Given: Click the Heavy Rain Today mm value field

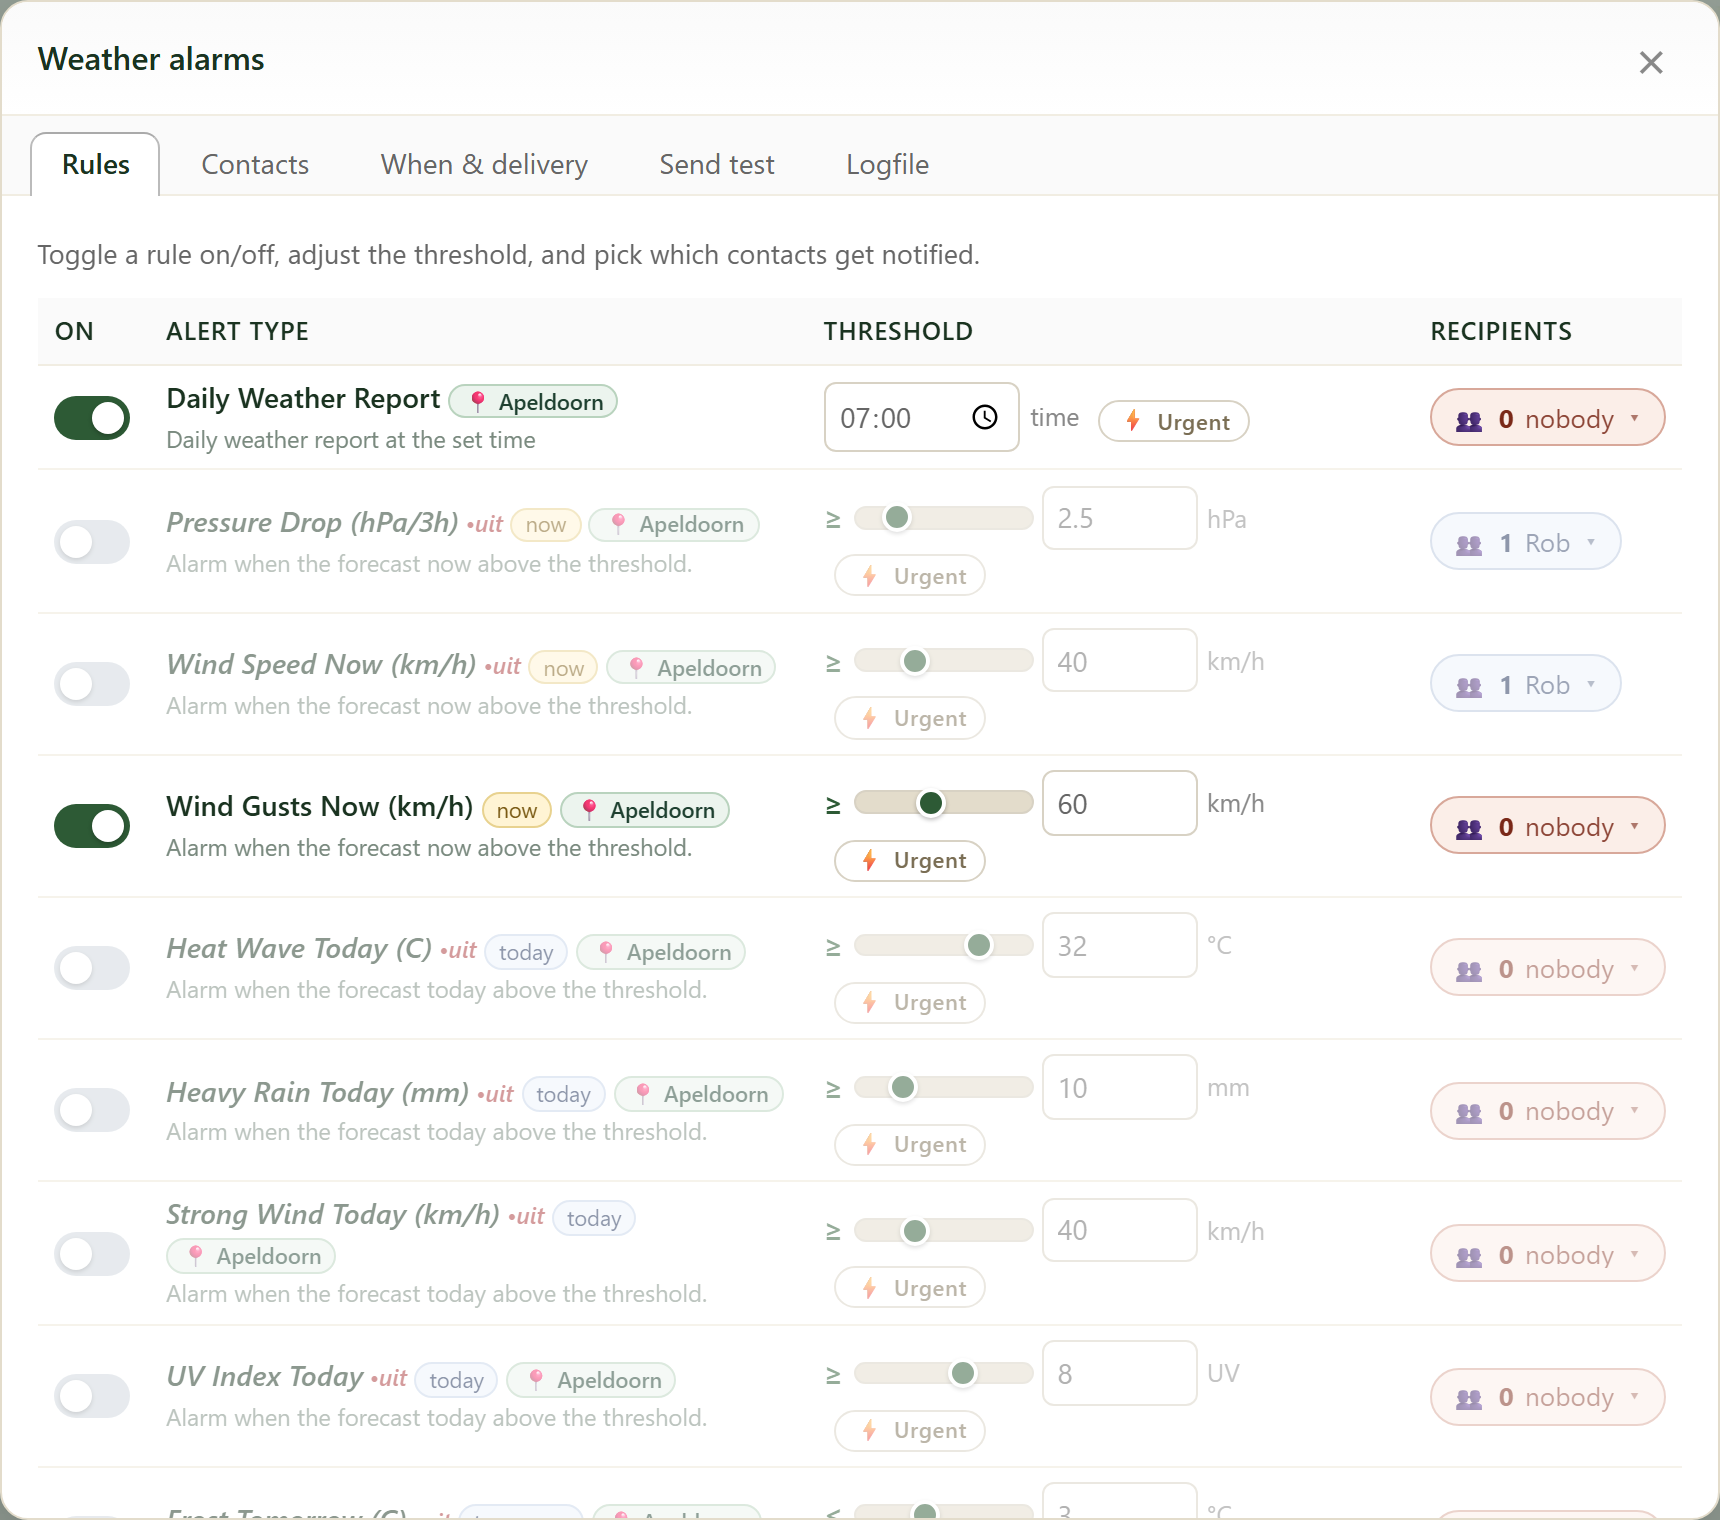Looking at the screenshot, I should click(x=1119, y=1087).
